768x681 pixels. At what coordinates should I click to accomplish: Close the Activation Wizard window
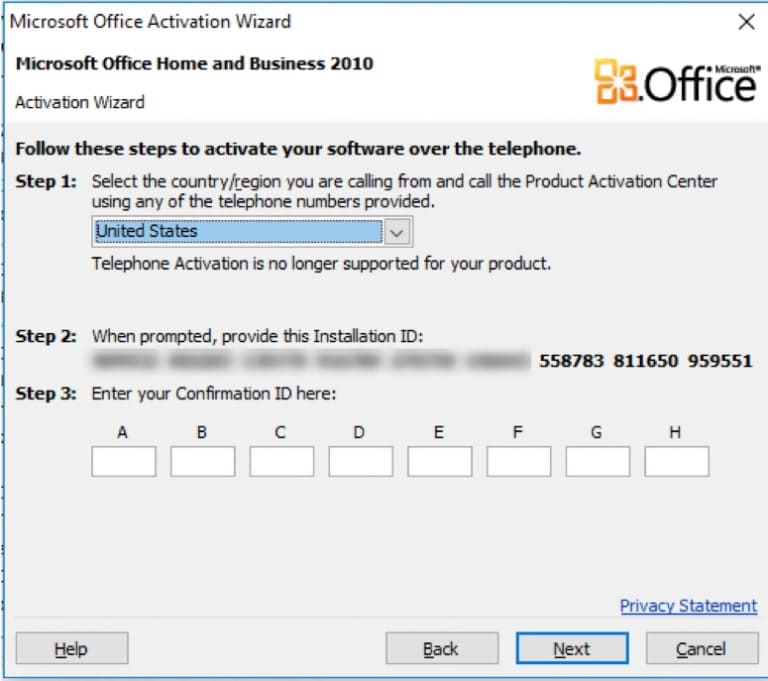[745, 22]
